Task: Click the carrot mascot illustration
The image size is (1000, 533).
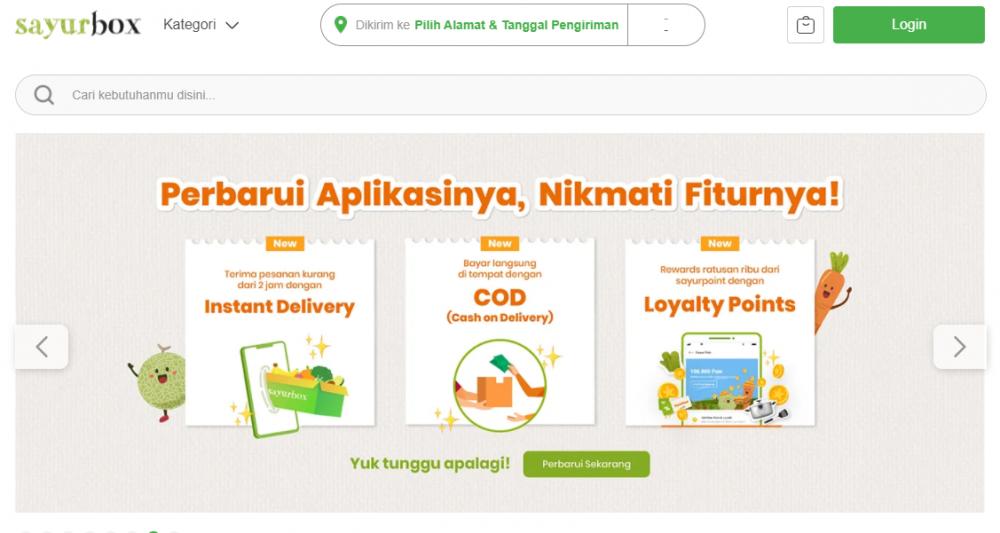Action: tap(832, 292)
